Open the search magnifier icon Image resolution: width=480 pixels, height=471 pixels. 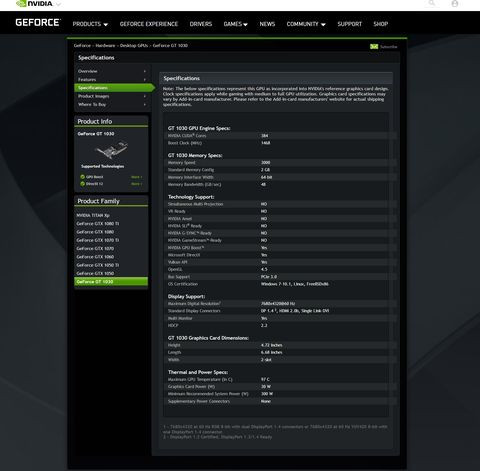(432, 3)
